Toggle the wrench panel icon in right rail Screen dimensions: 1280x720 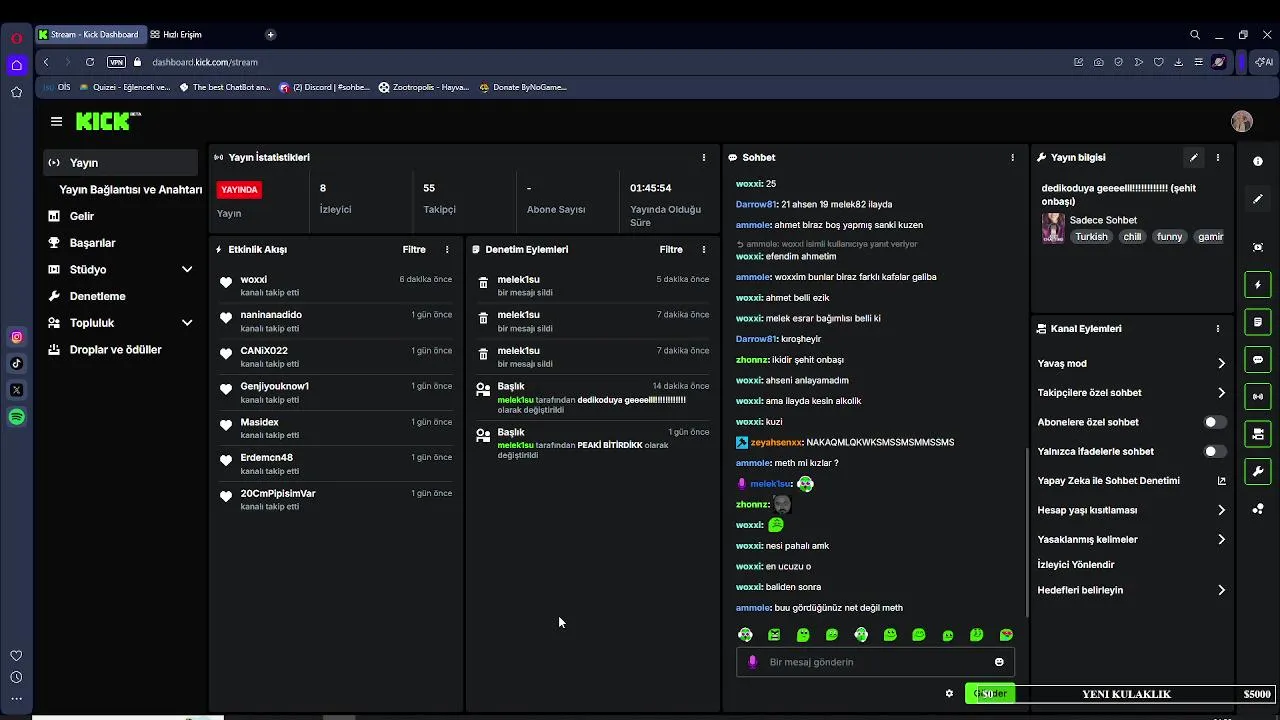1258,471
